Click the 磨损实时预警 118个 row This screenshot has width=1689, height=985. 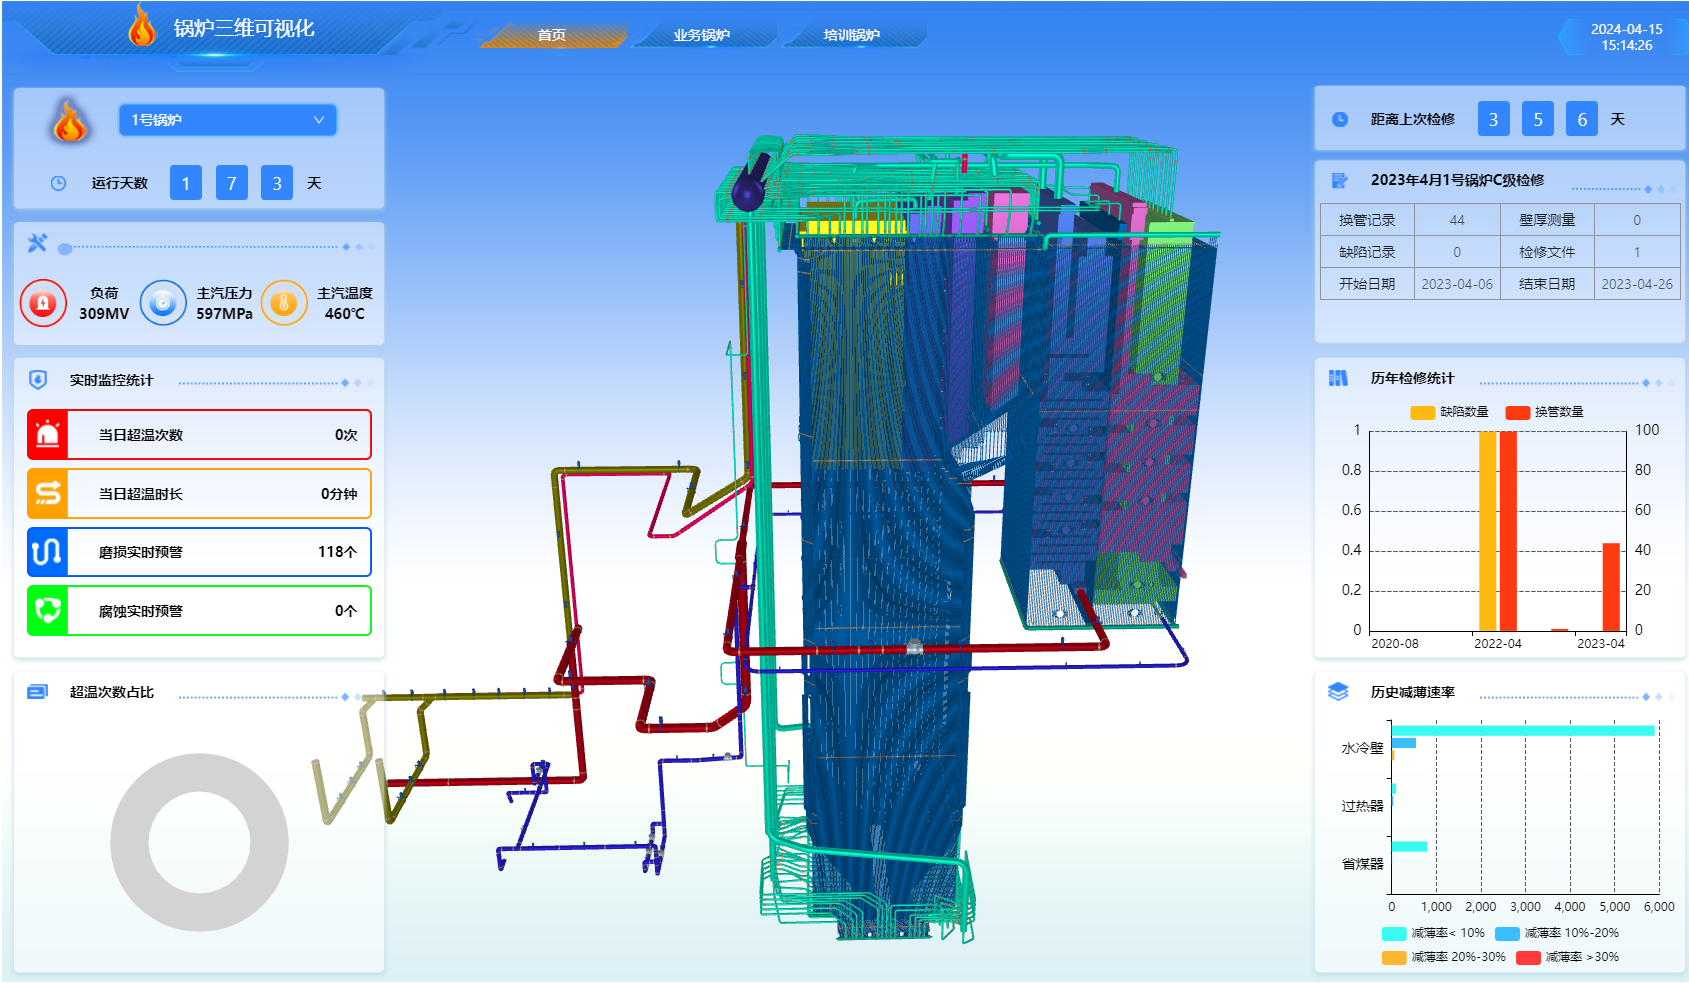coord(199,552)
